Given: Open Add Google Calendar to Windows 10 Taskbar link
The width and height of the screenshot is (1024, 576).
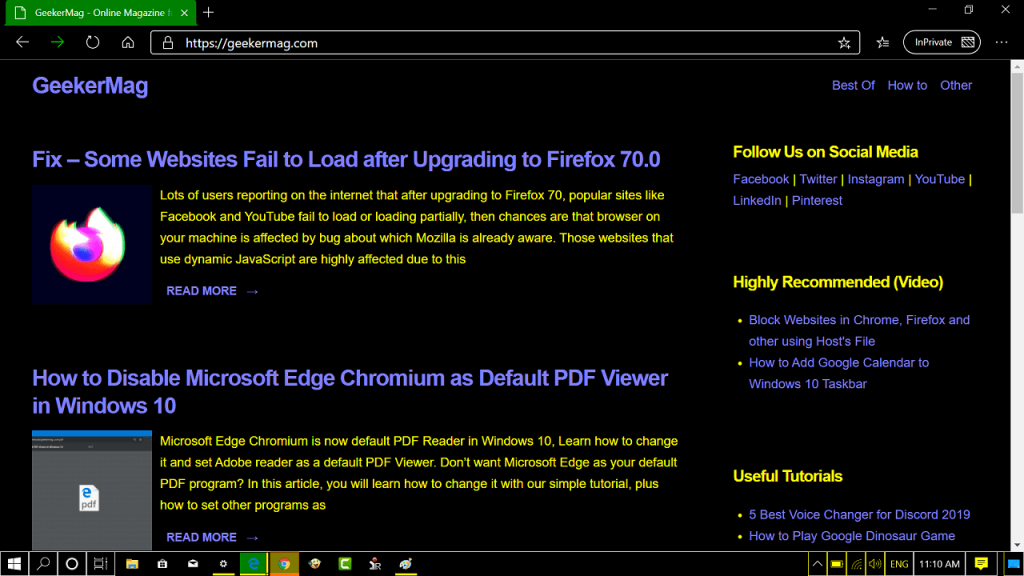Looking at the screenshot, I should pyautogui.click(x=839, y=373).
